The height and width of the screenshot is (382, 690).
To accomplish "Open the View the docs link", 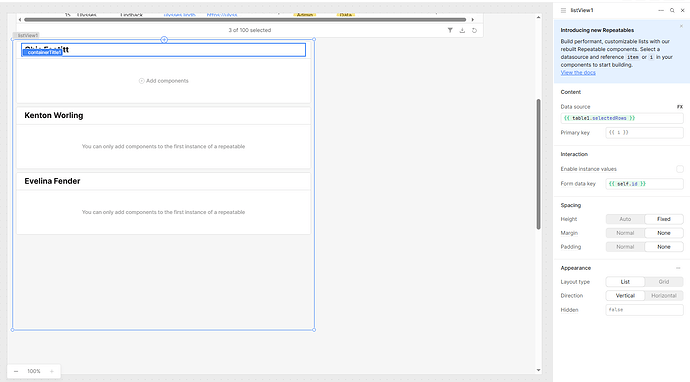I will (578, 73).
